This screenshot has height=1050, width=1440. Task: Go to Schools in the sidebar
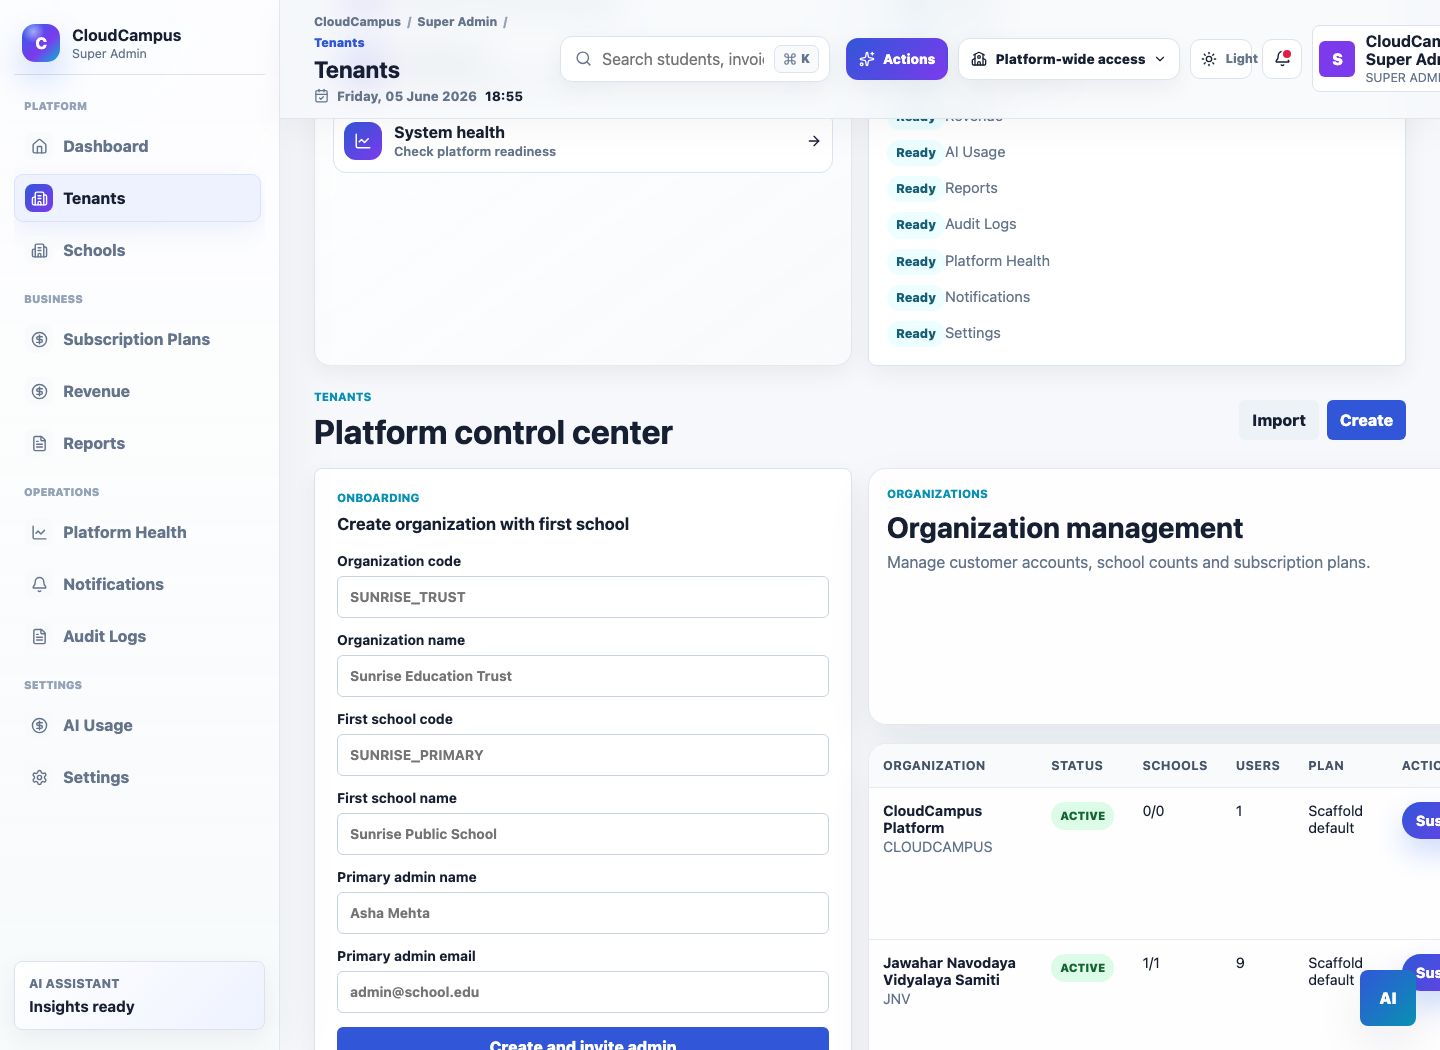pyautogui.click(x=138, y=250)
